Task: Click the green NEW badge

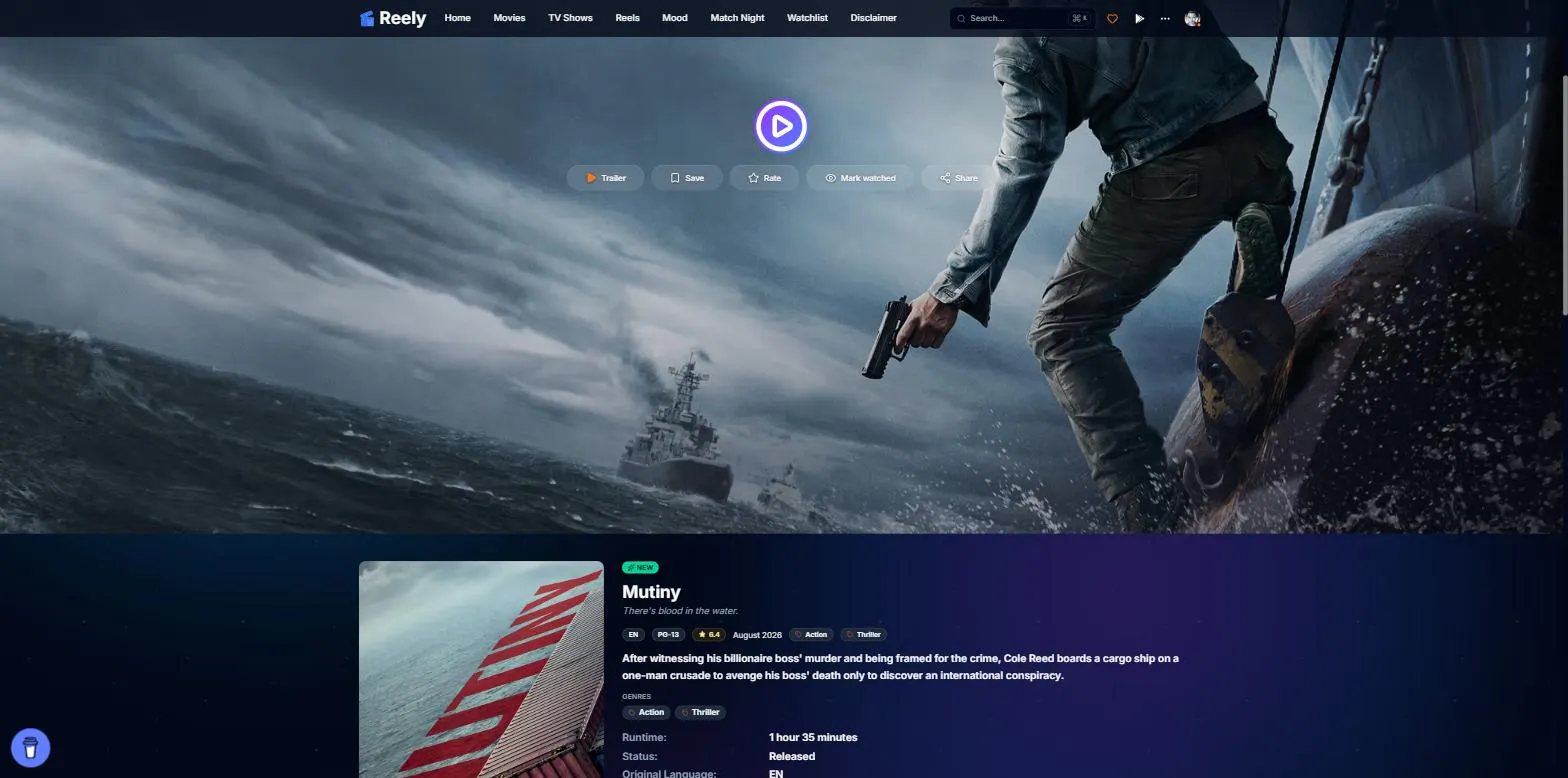Action: click(x=640, y=567)
